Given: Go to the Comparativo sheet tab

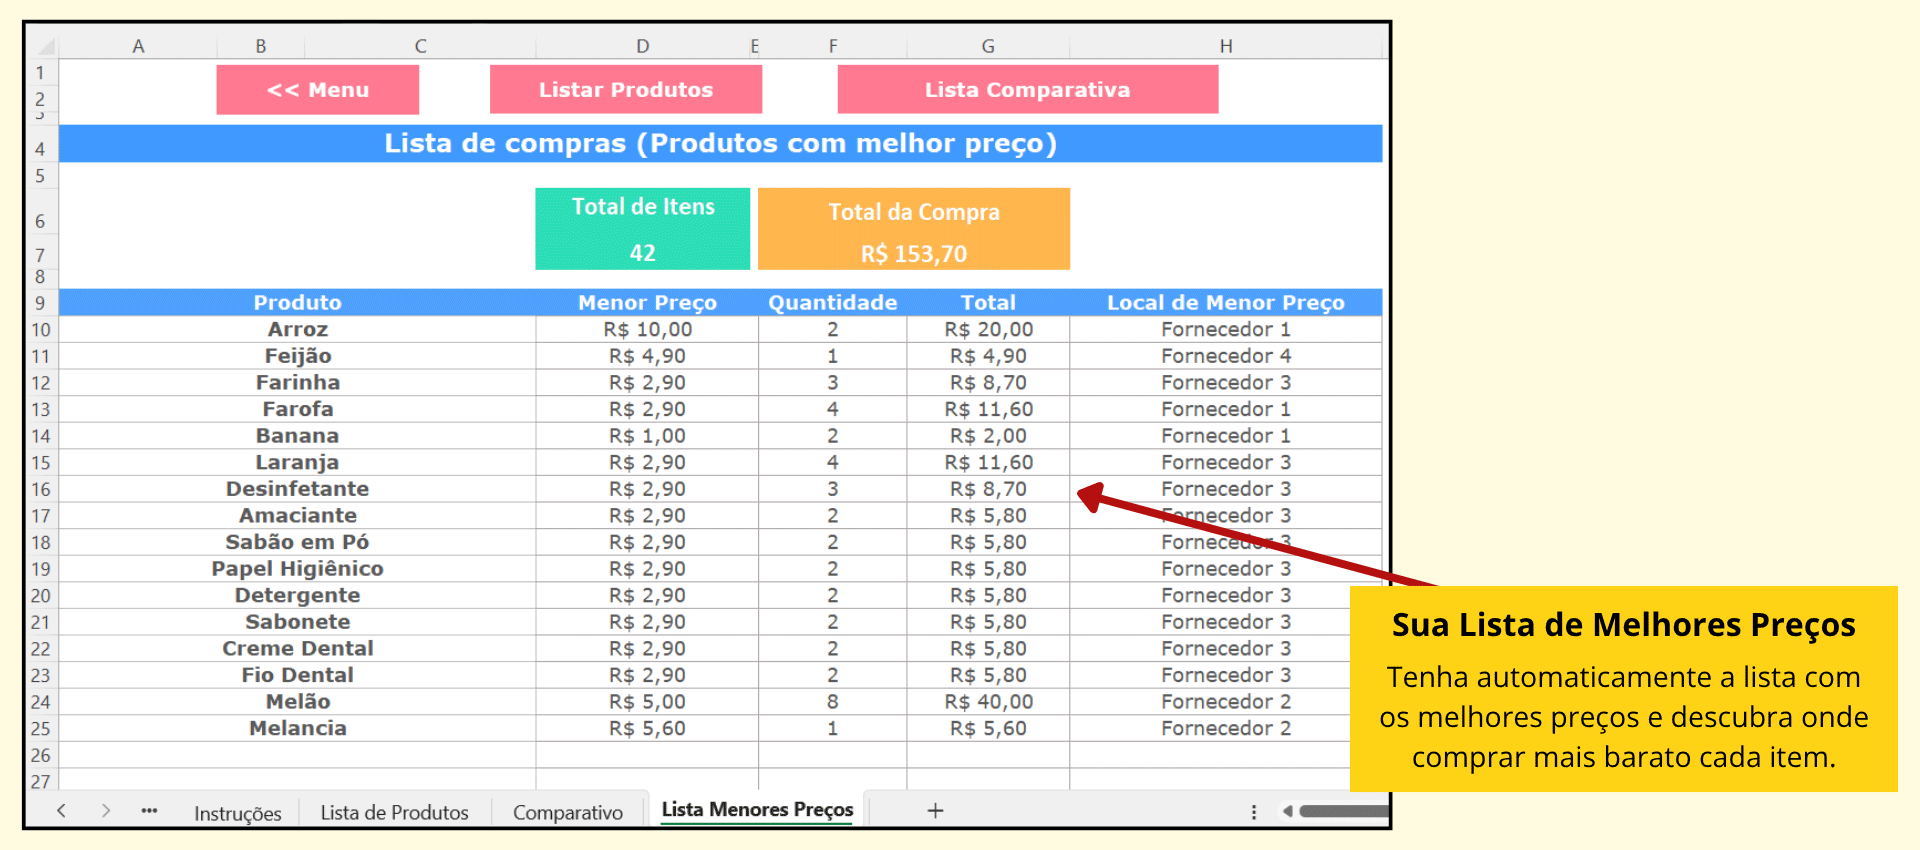Looking at the screenshot, I should click(567, 813).
